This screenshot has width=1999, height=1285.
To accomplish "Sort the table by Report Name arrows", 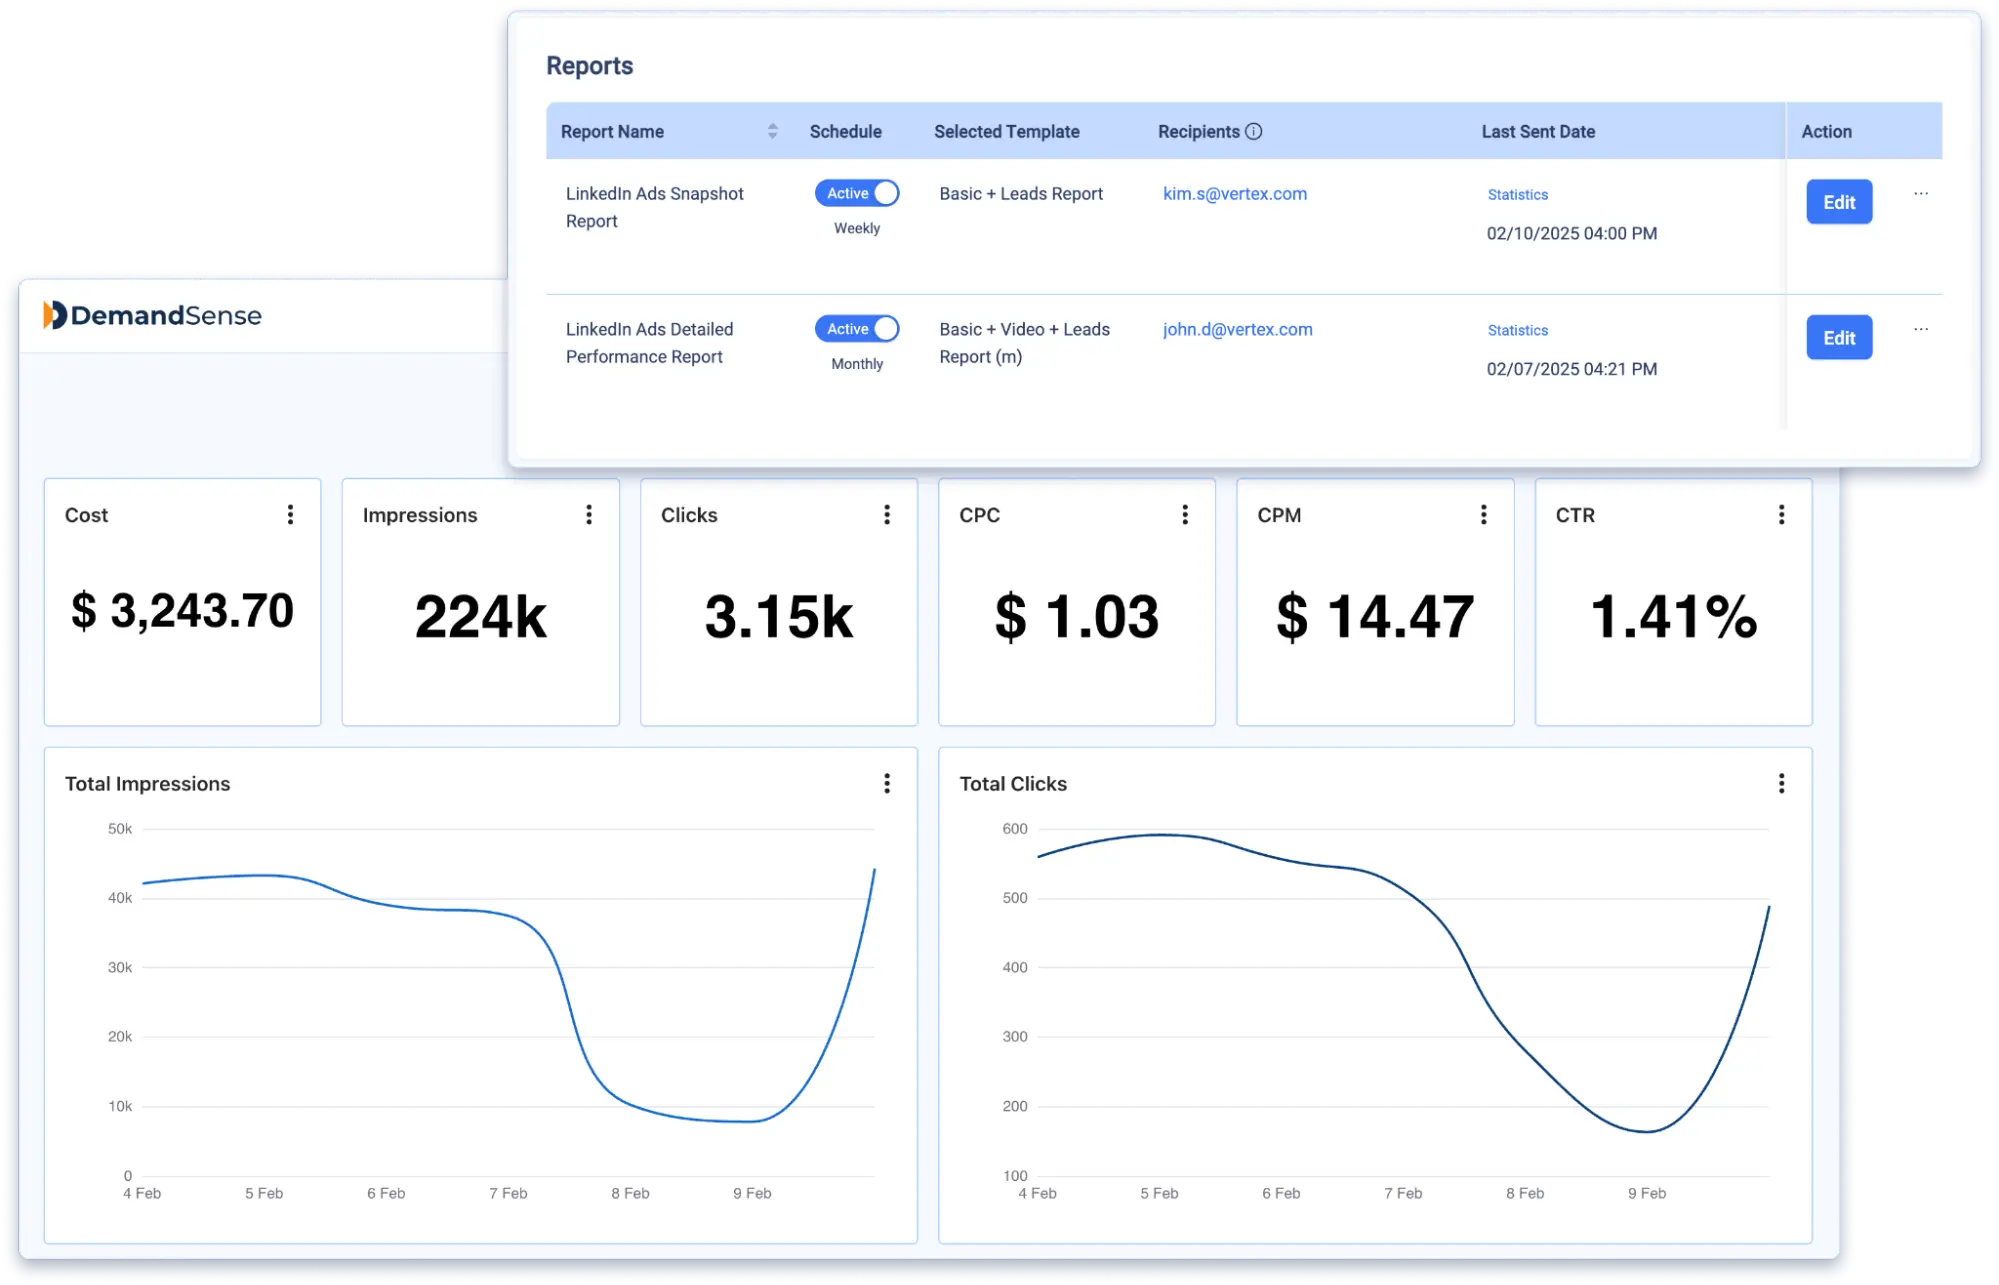I will pyautogui.click(x=772, y=131).
